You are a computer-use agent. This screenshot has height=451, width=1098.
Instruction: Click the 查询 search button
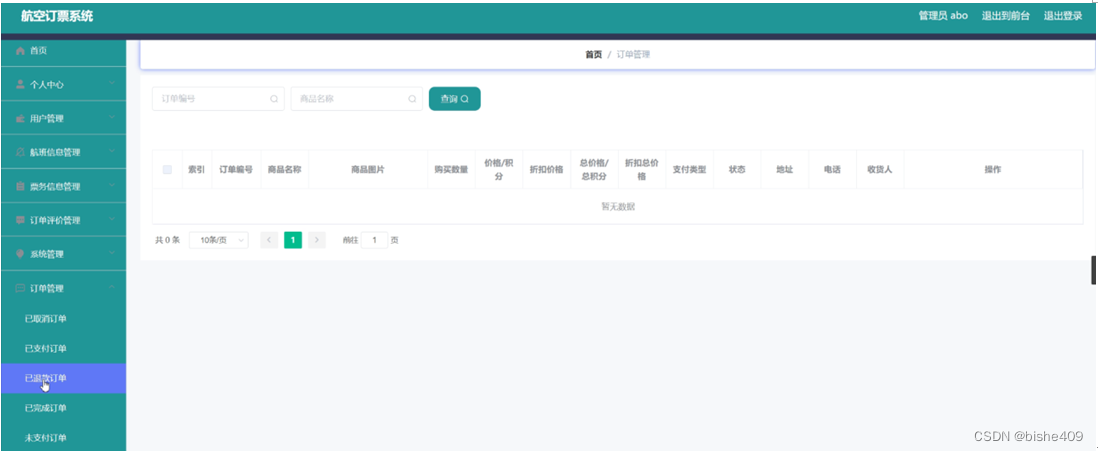point(454,99)
